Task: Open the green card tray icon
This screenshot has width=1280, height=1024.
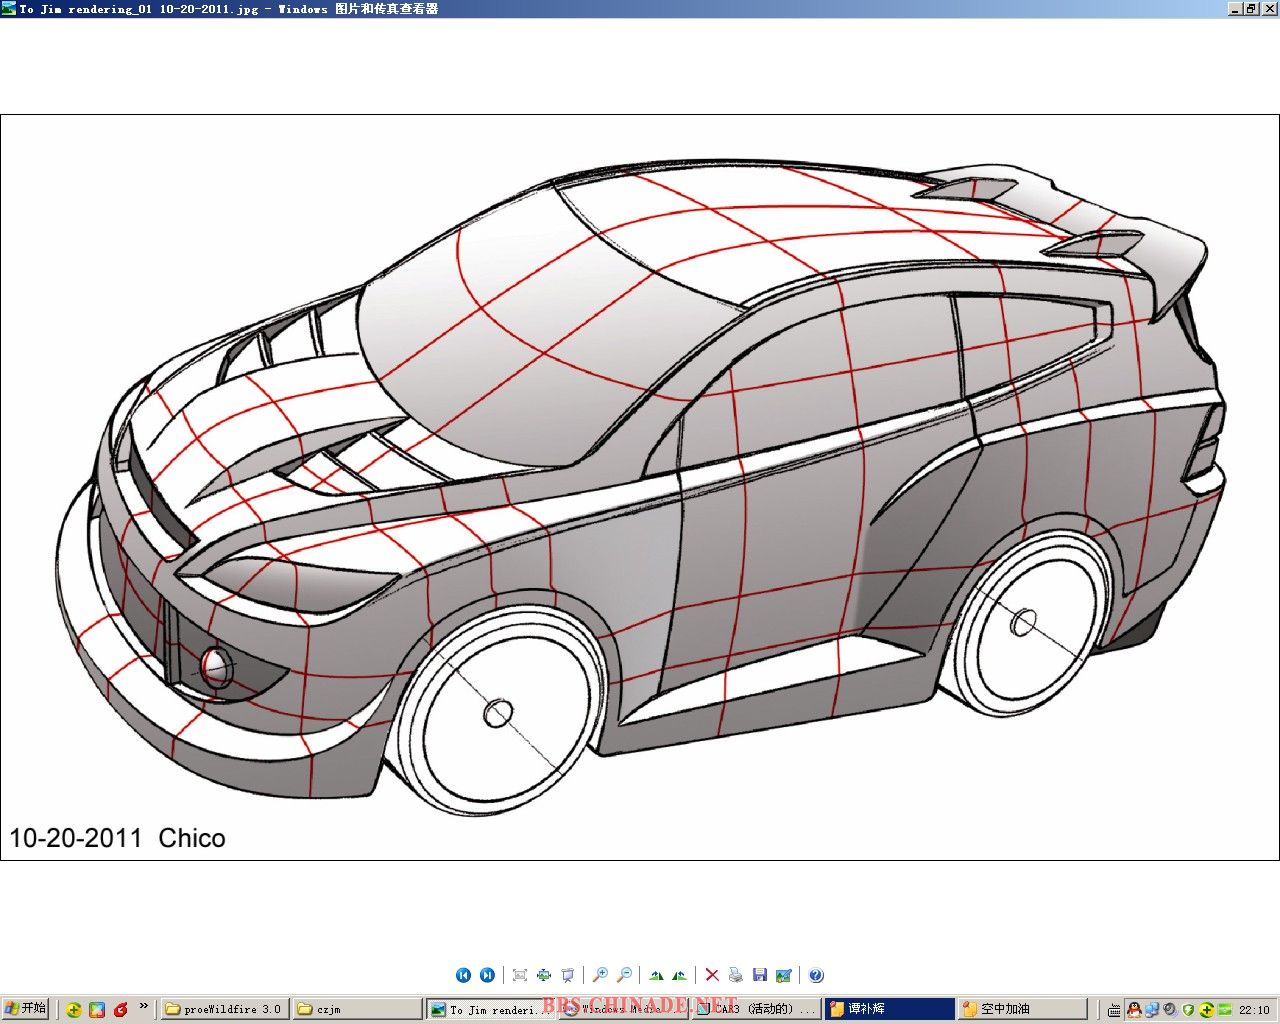Action: tap(1224, 1010)
